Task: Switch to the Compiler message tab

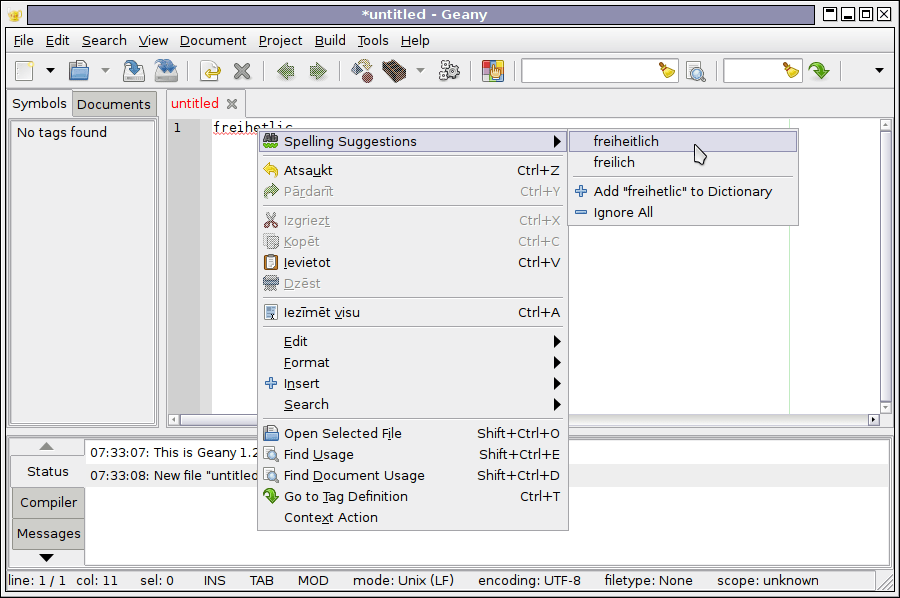Action: click(48, 503)
